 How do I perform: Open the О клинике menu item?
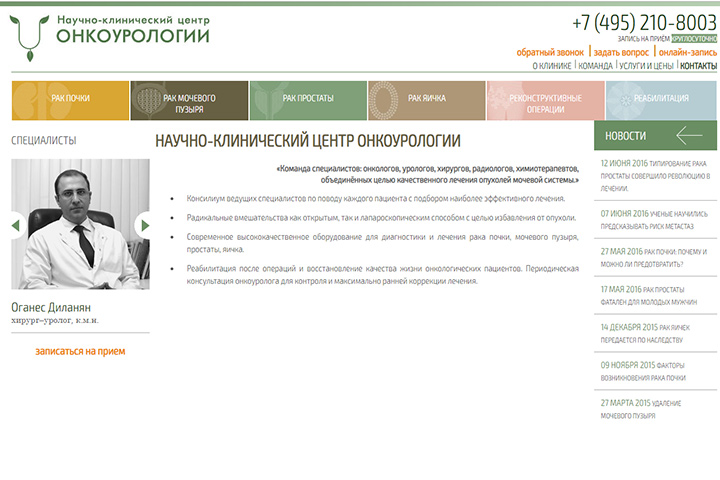(552, 66)
